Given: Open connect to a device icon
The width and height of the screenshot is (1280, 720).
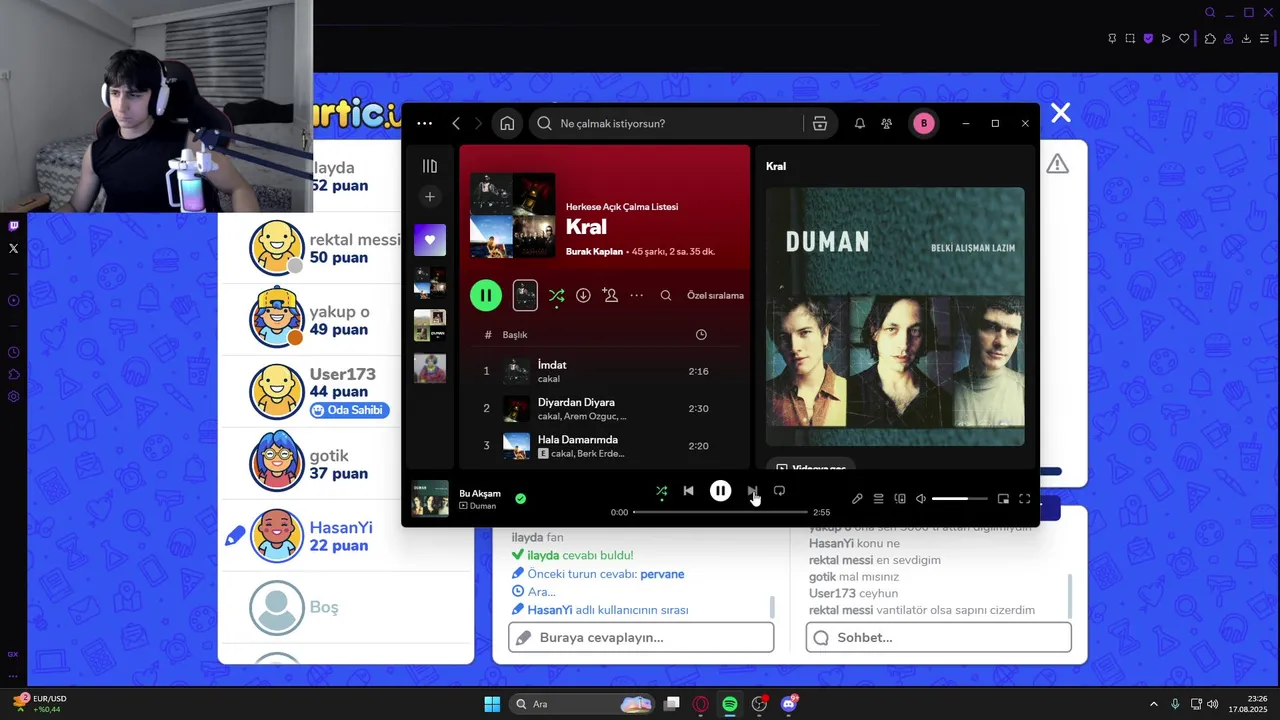Looking at the screenshot, I should point(900,499).
